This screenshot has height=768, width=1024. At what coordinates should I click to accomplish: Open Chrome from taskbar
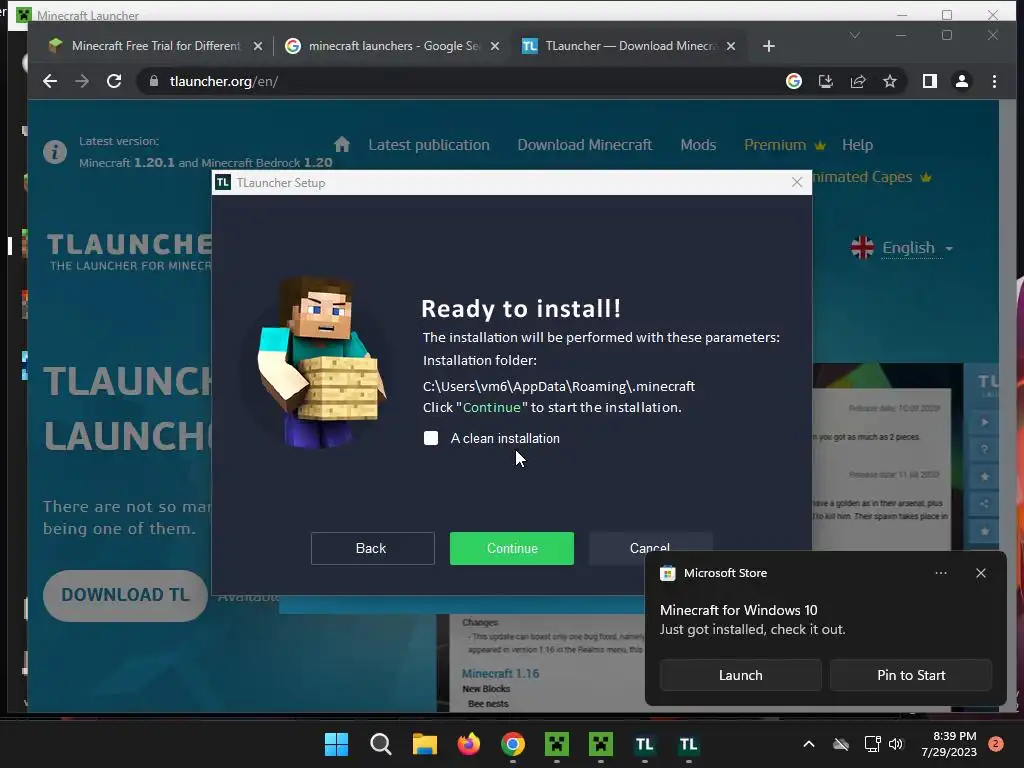[x=513, y=744]
